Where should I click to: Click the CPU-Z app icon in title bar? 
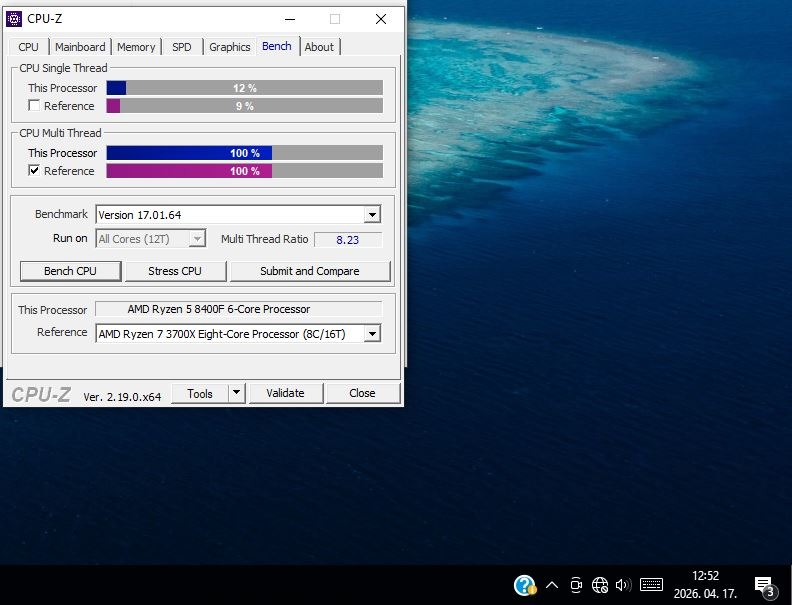pos(14,19)
